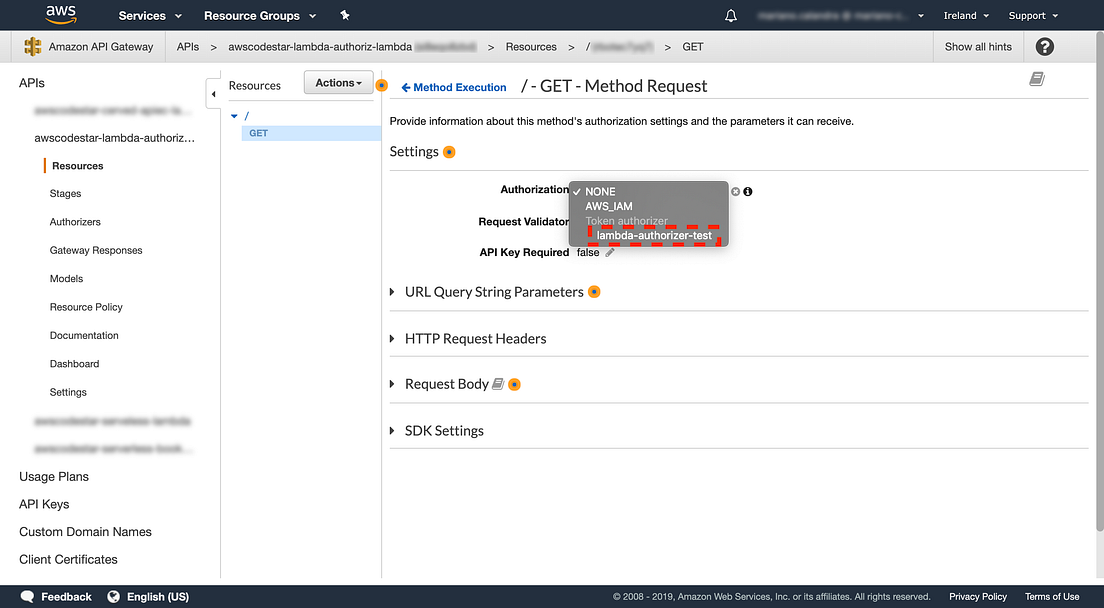Cancel Authorization edit with x icon
This screenshot has height=608, width=1104.
point(736,191)
